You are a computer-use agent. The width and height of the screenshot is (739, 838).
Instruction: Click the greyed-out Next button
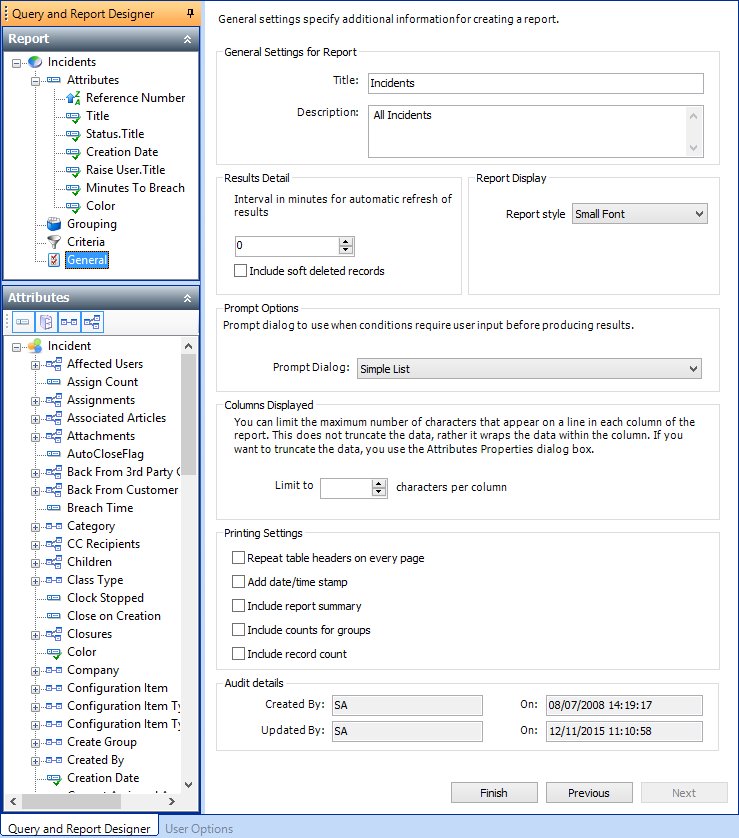pyautogui.click(x=684, y=793)
